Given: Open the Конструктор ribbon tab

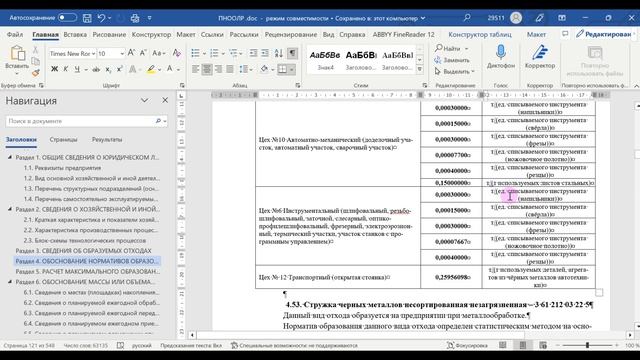Looking at the screenshot, I should (x=151, y=35).
